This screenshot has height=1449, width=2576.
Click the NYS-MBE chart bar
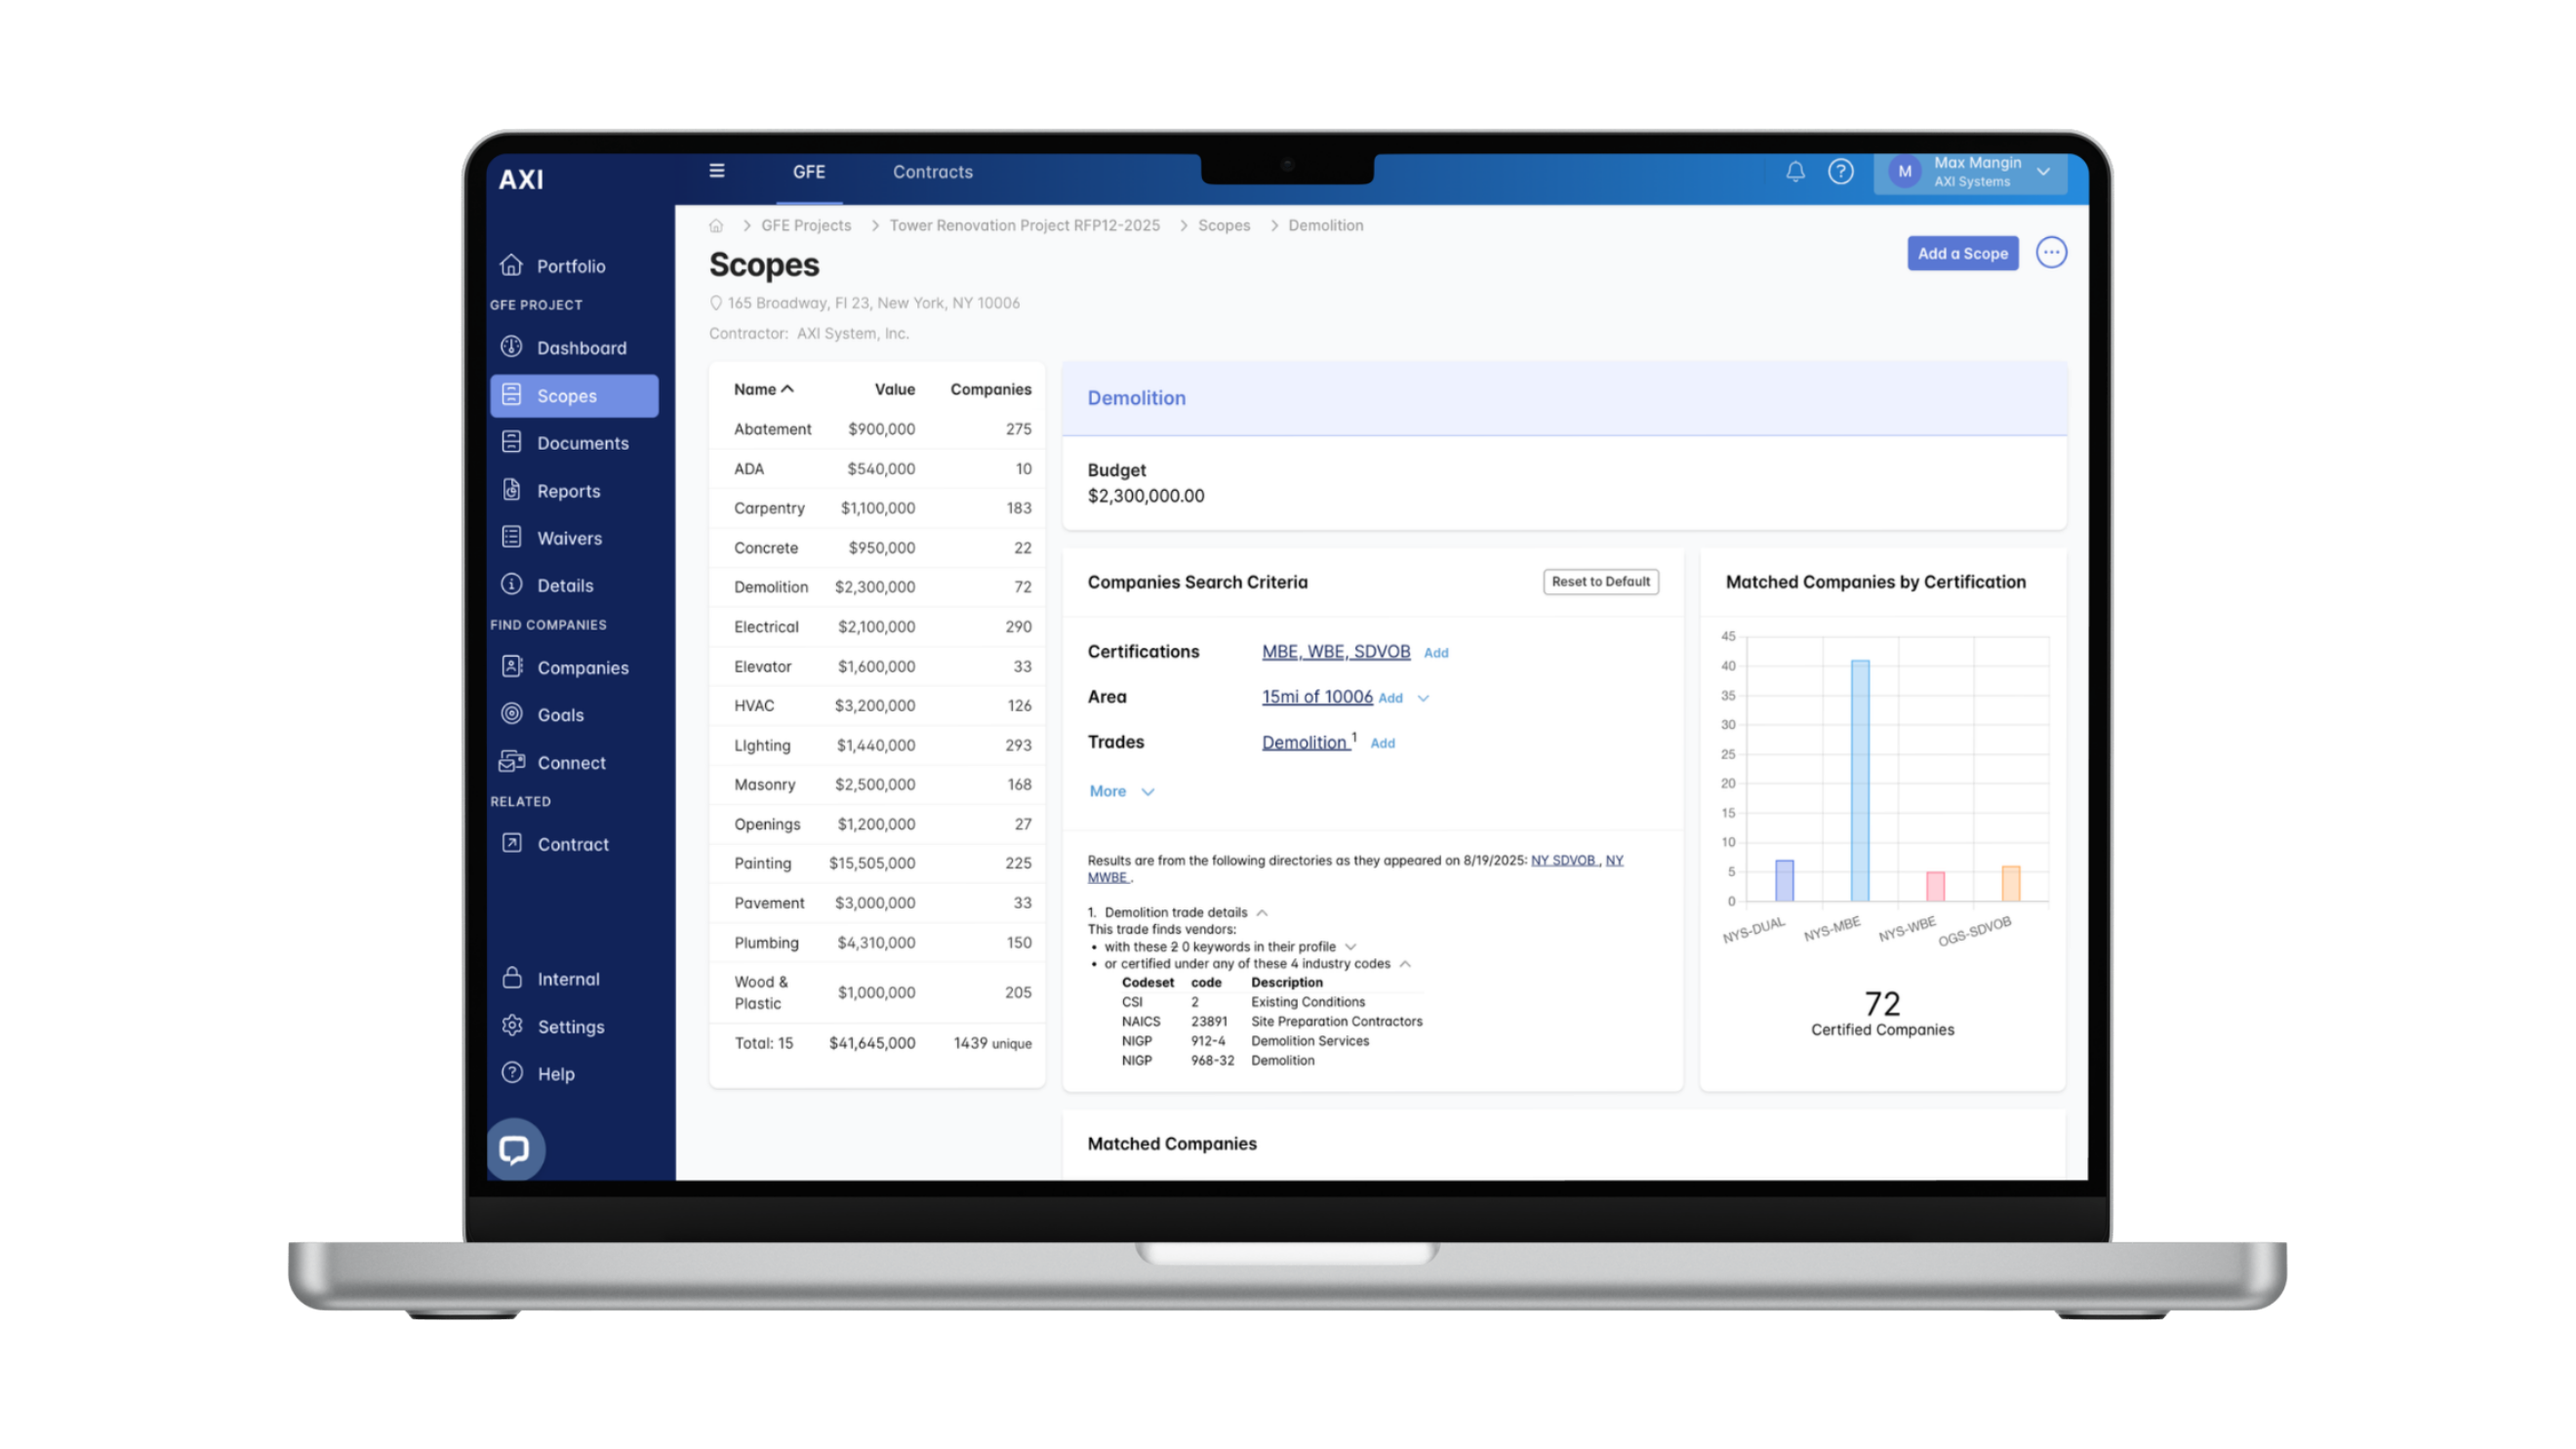coord(1859,781)
